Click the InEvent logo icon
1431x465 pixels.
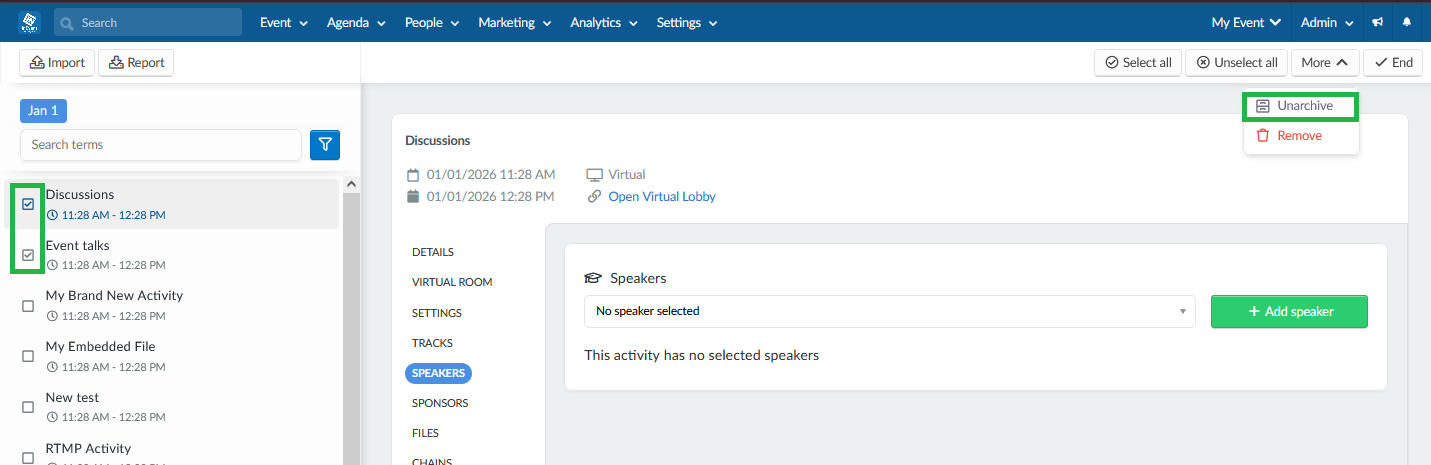point(30,22)
